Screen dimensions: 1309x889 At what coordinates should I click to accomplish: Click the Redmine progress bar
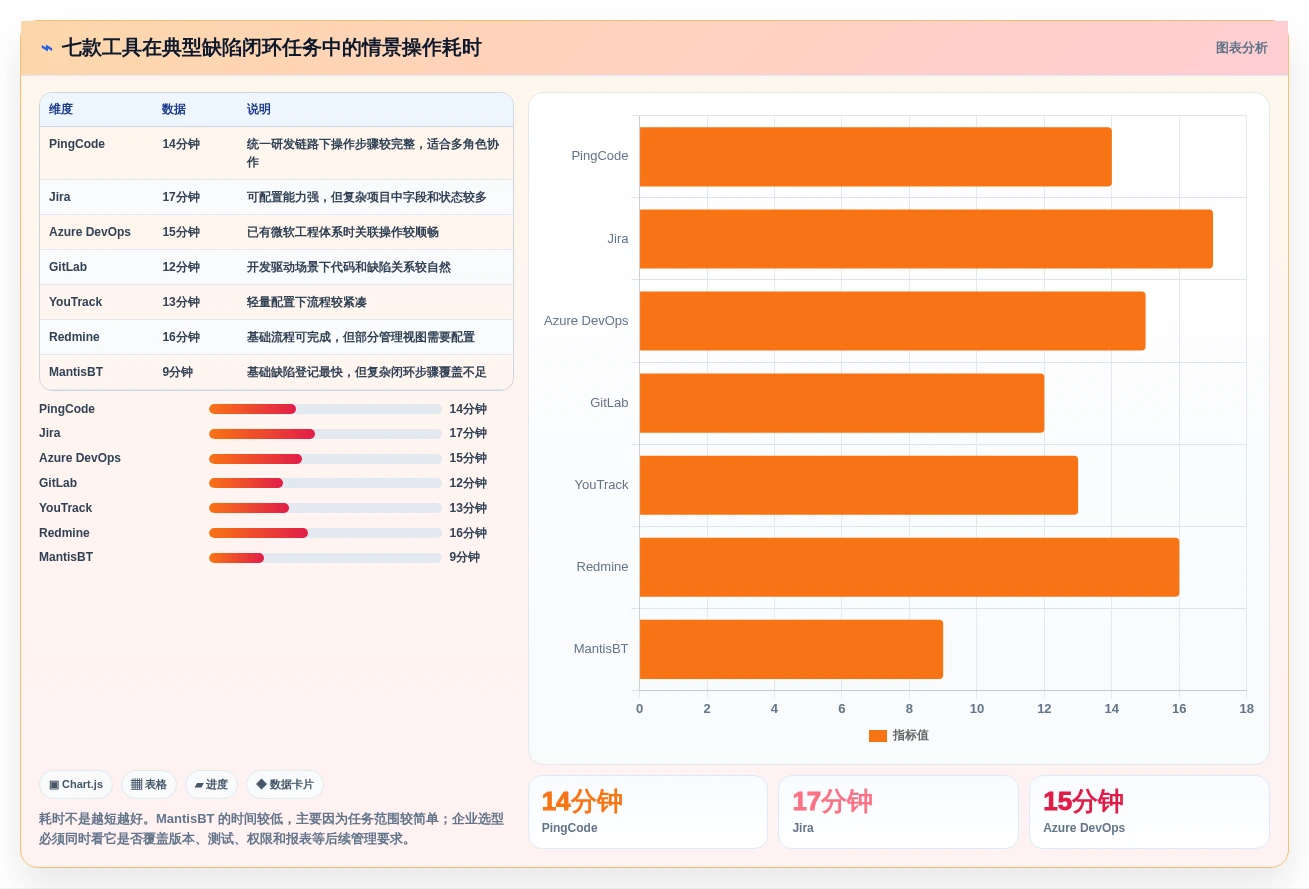pyautogui.click(x=325, y=533)
